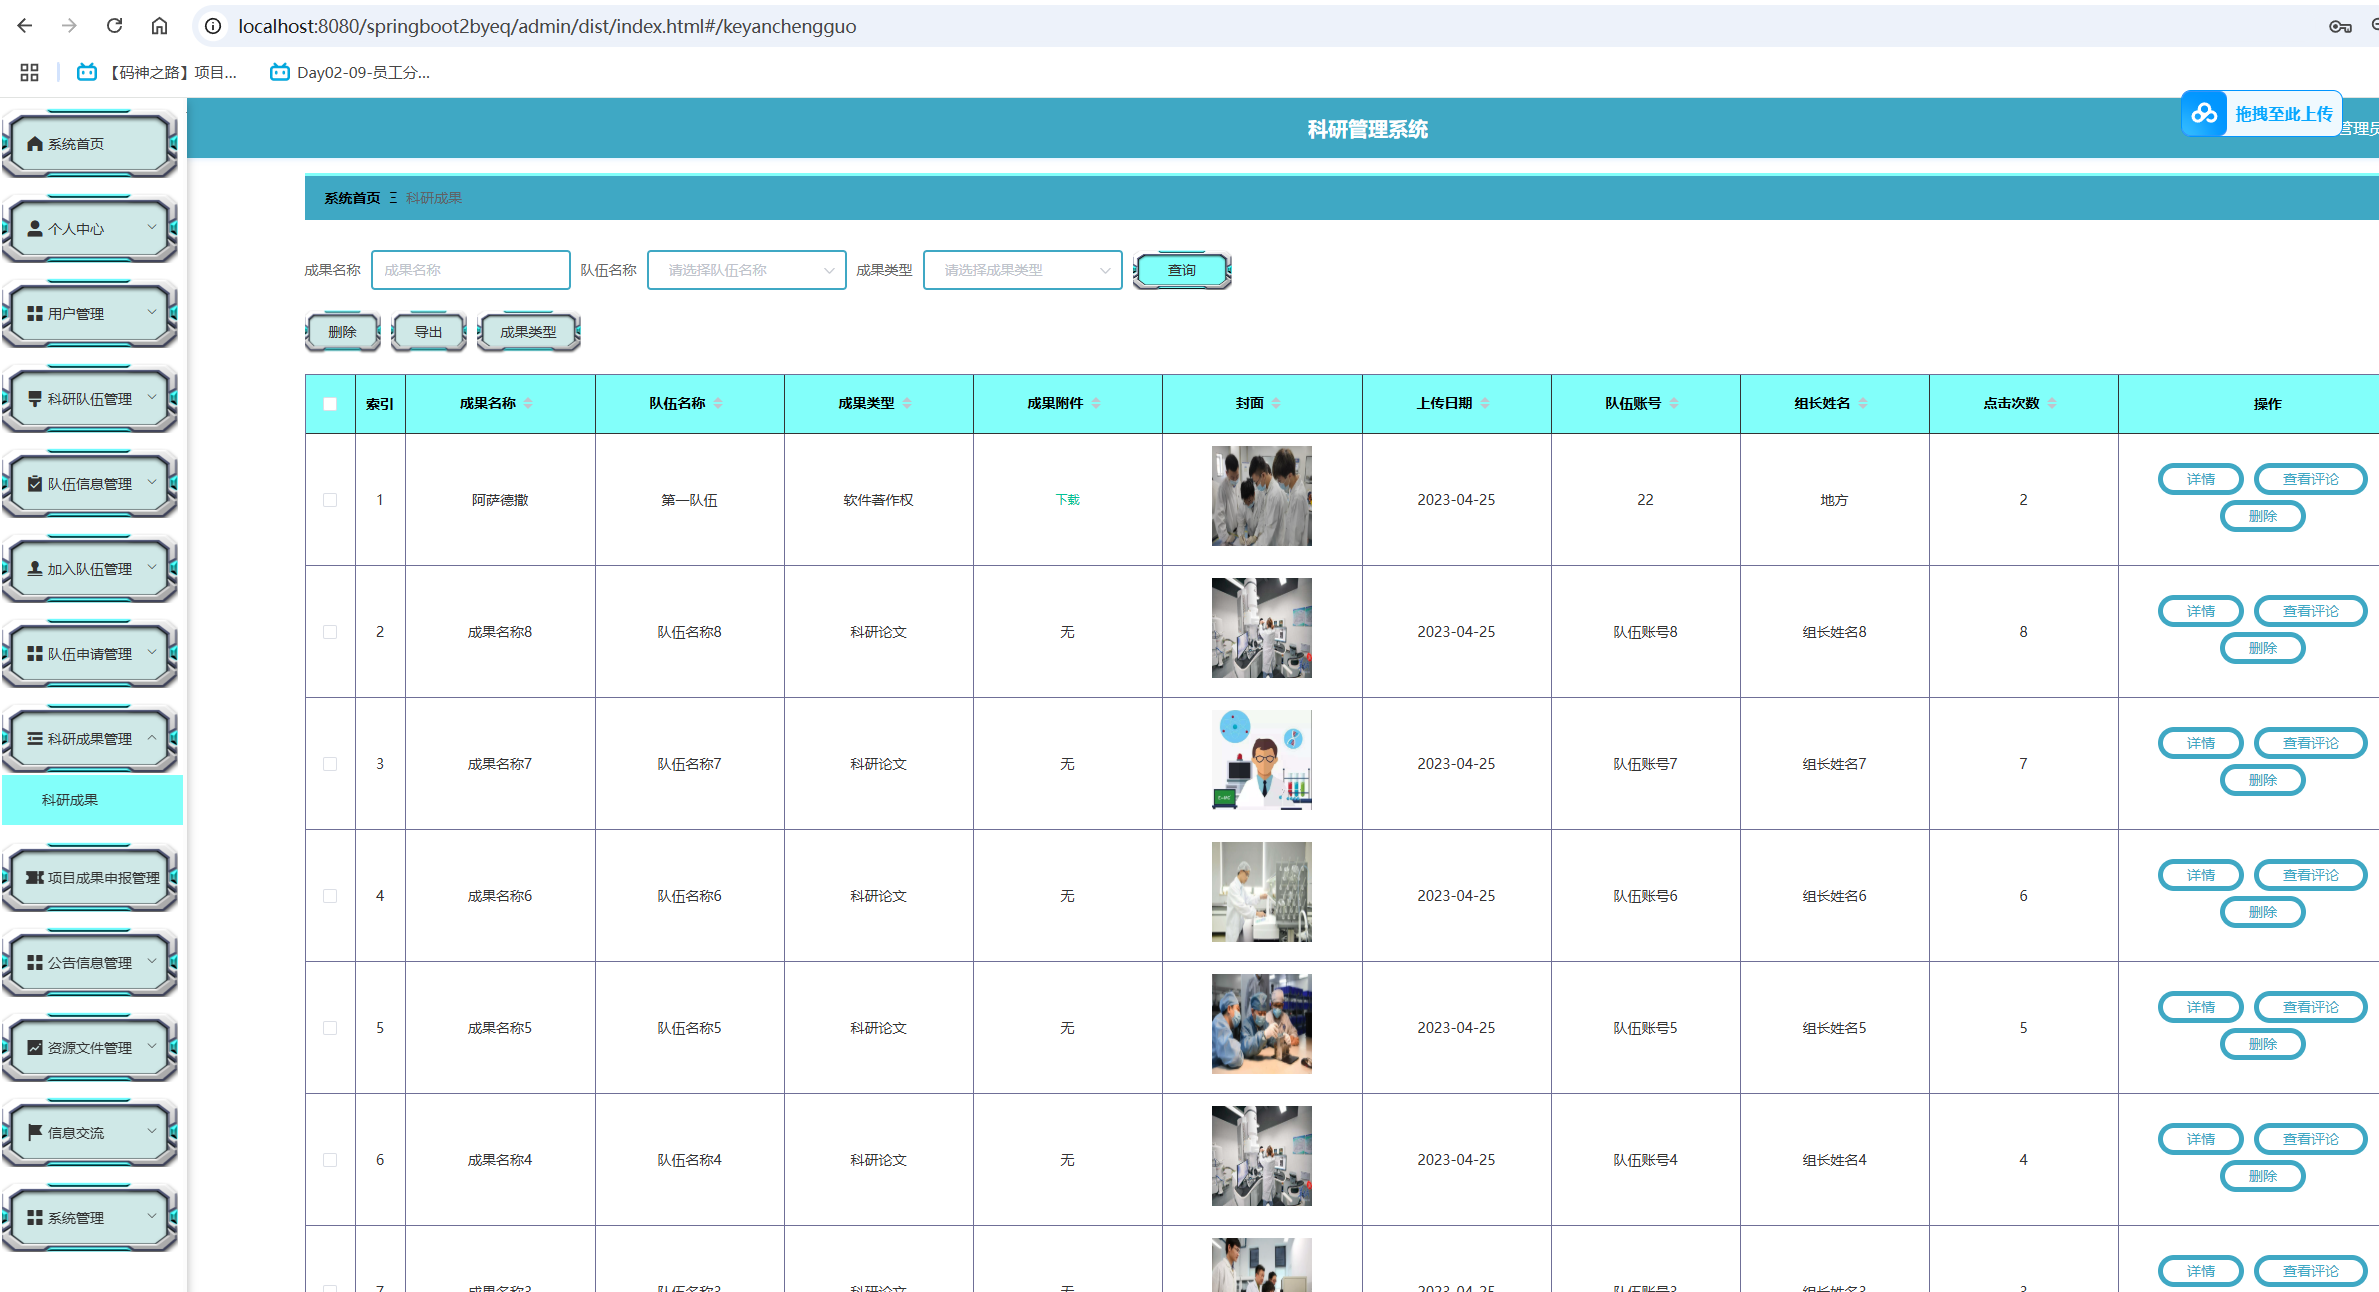Expand the 公告信息管理 sidebar menu

(90, 963)
